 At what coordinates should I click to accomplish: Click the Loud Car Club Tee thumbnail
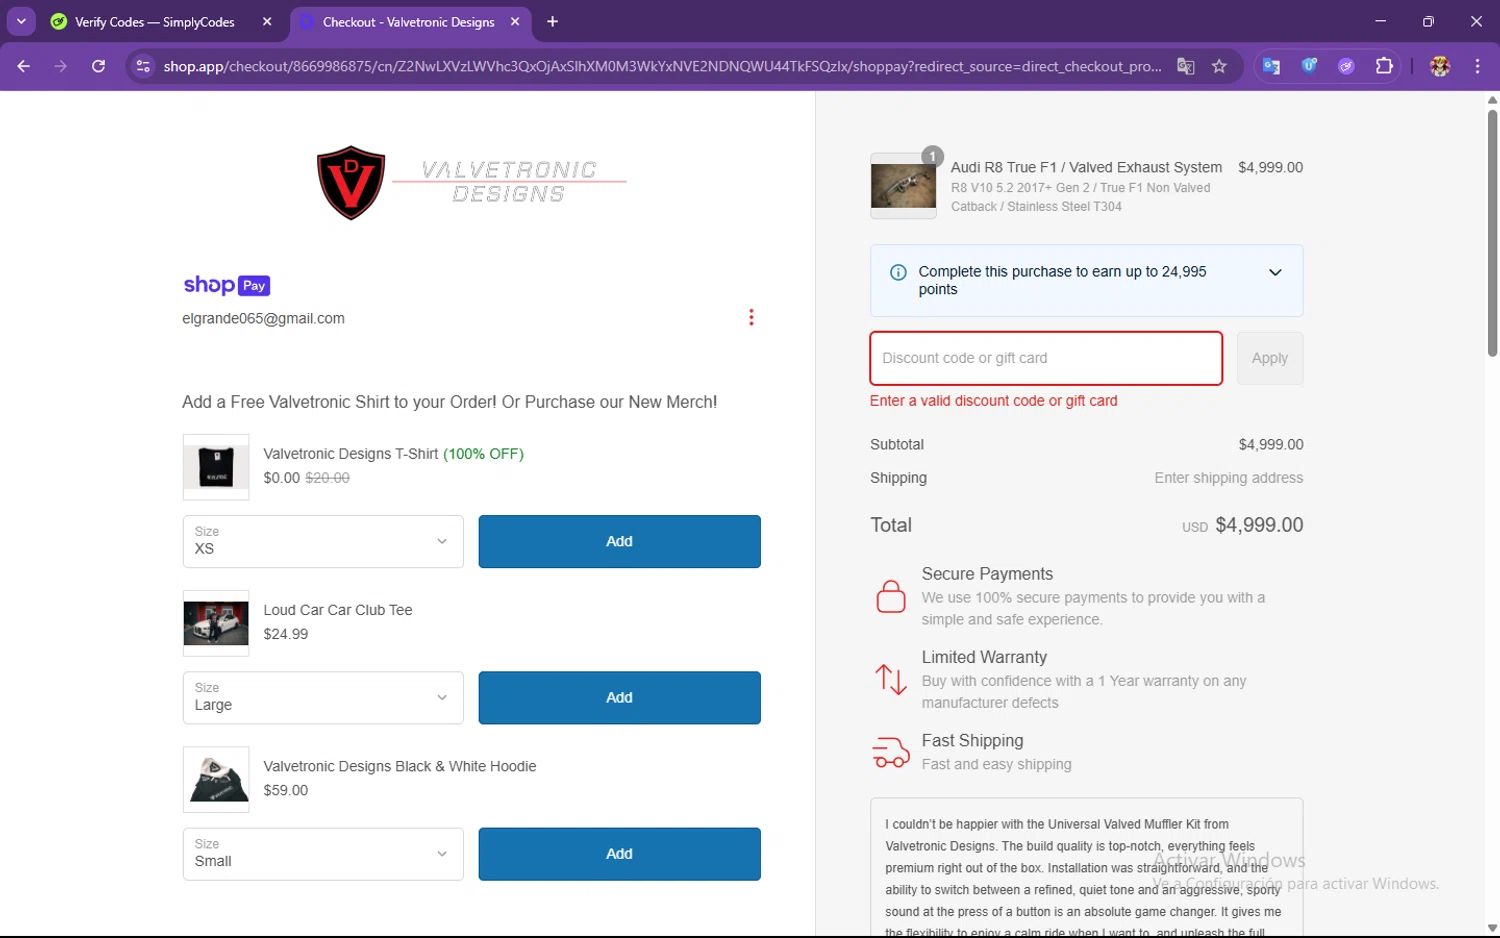point(216,623)
